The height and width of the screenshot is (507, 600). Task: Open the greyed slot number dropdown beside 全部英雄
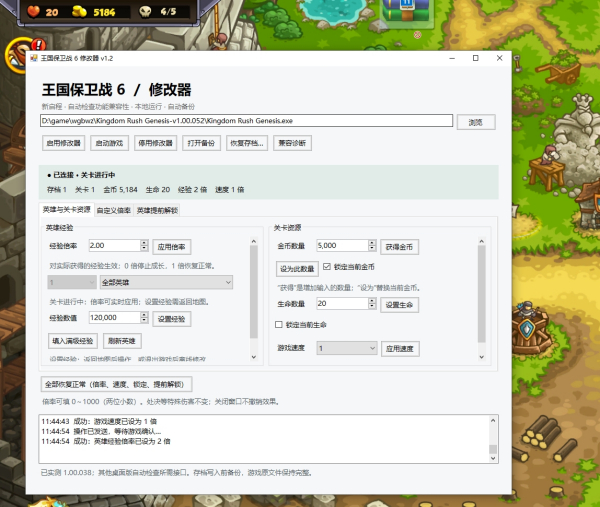(x=72, y=282)
